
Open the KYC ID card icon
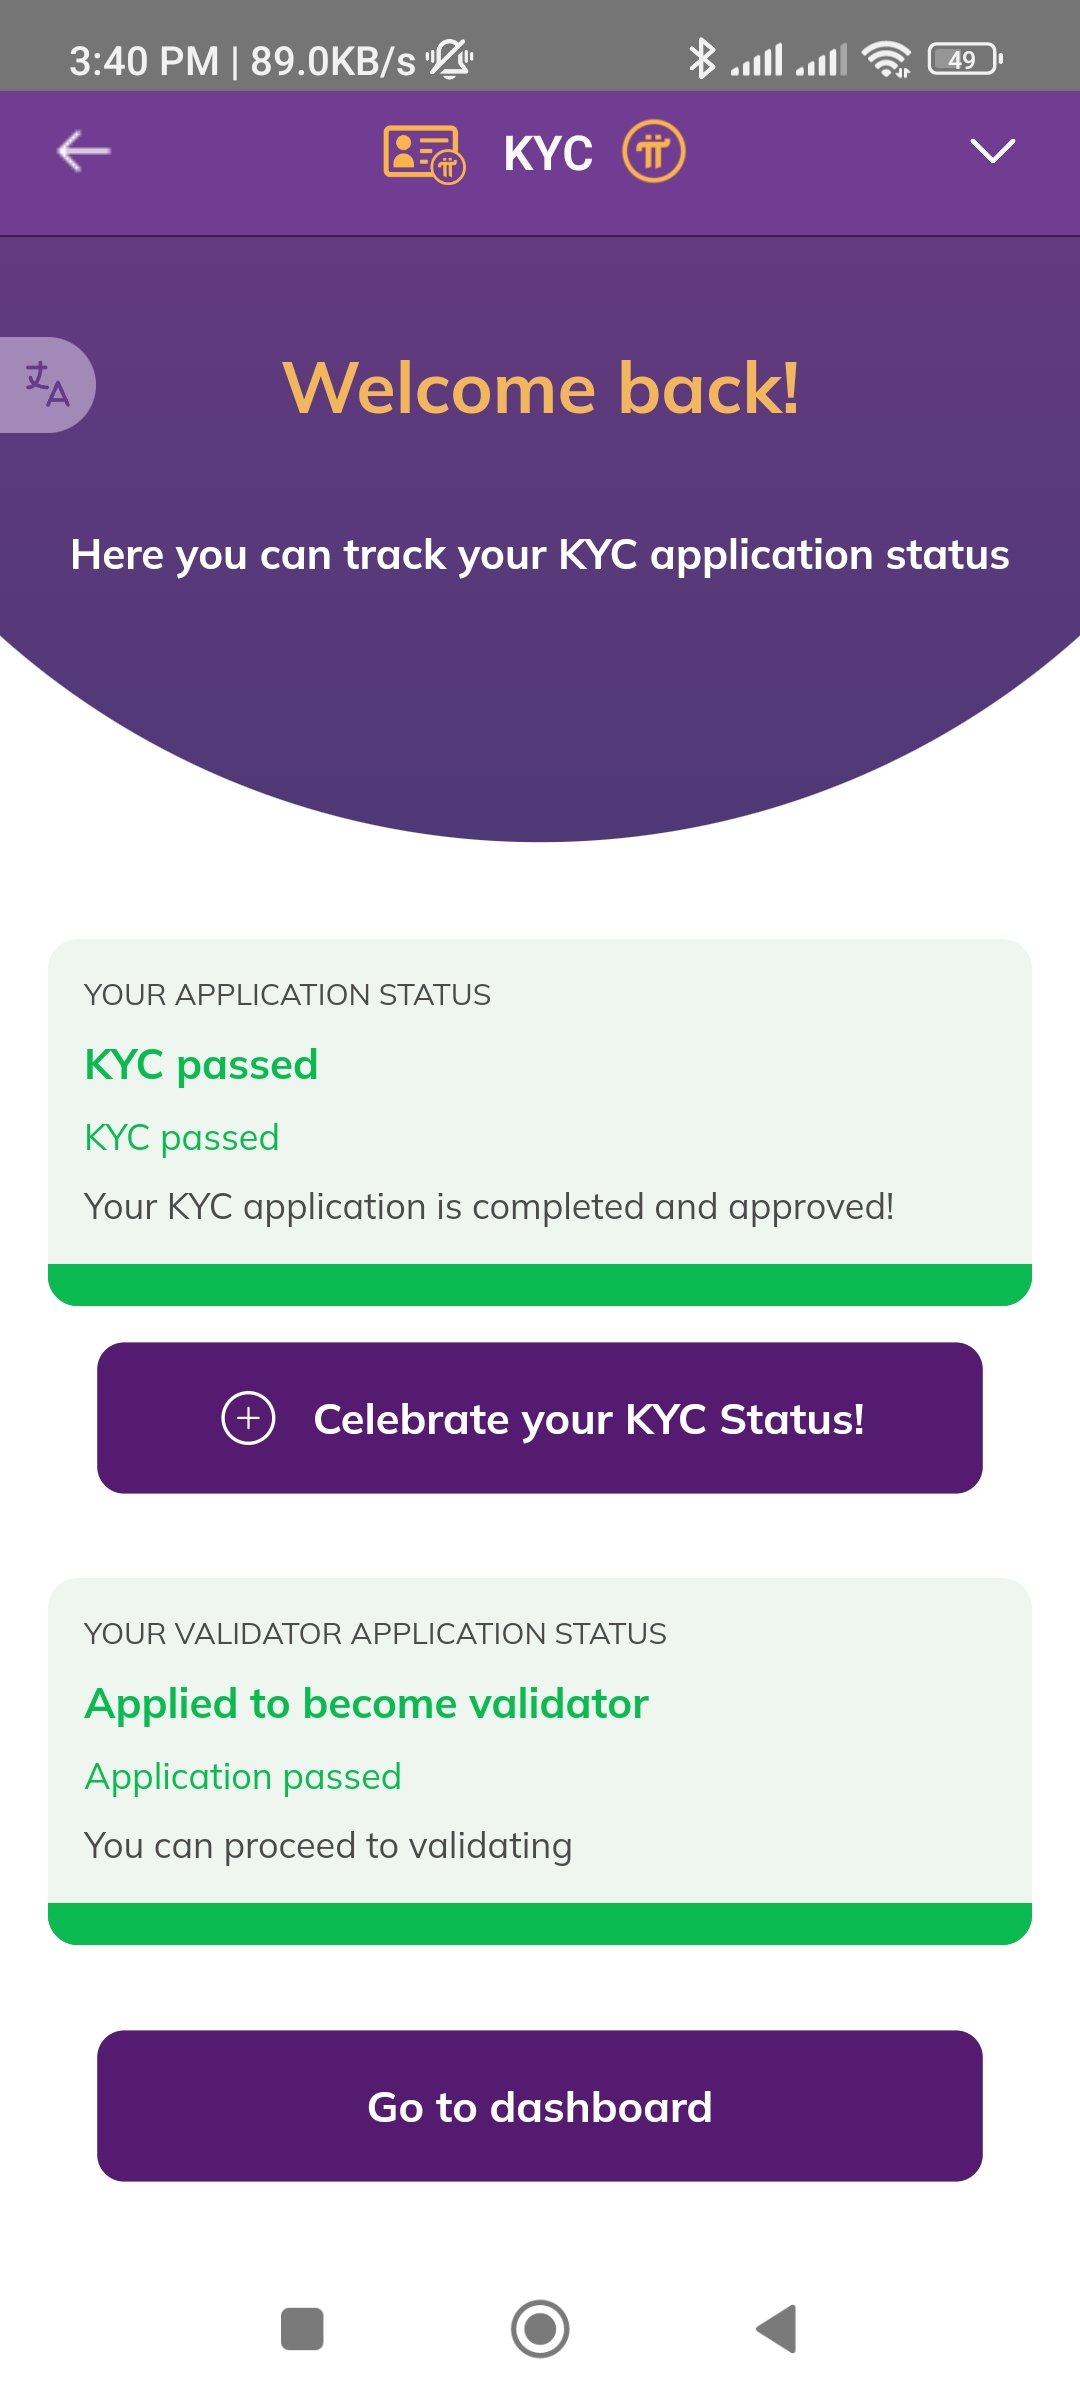tap(424, 154)
